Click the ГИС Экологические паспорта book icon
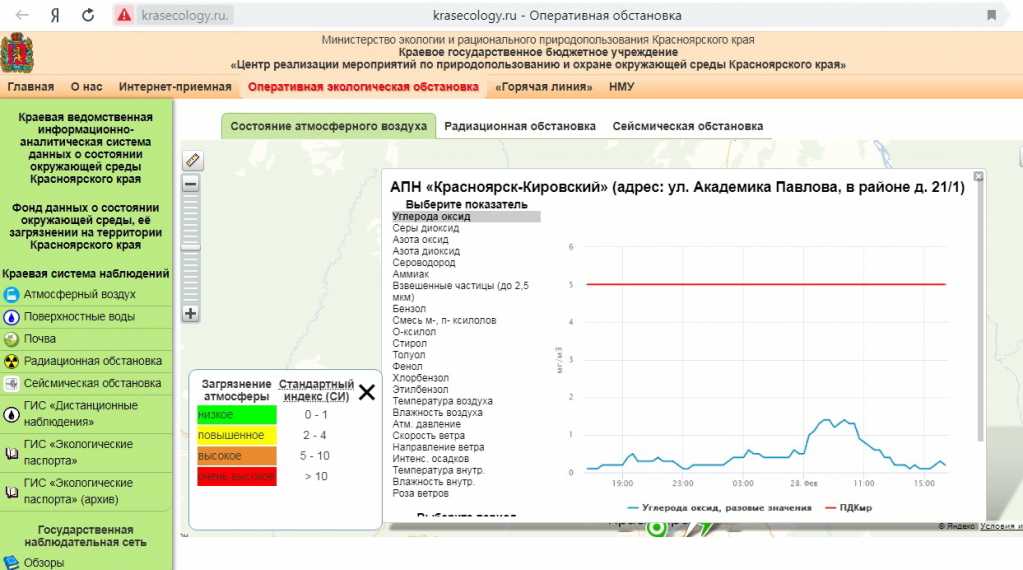Screen dimensions: 1023x570 (x=11, y=453)
